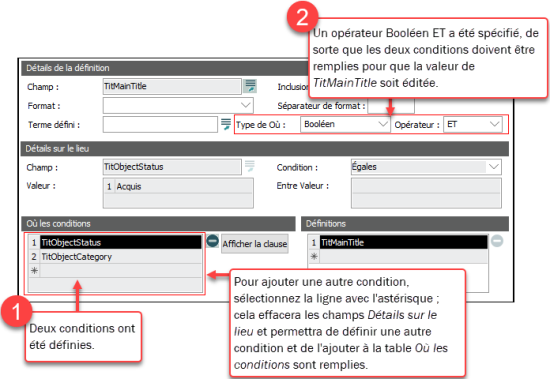Click the TitObjectStatus Champ field
550x379 pixels.
172,167
